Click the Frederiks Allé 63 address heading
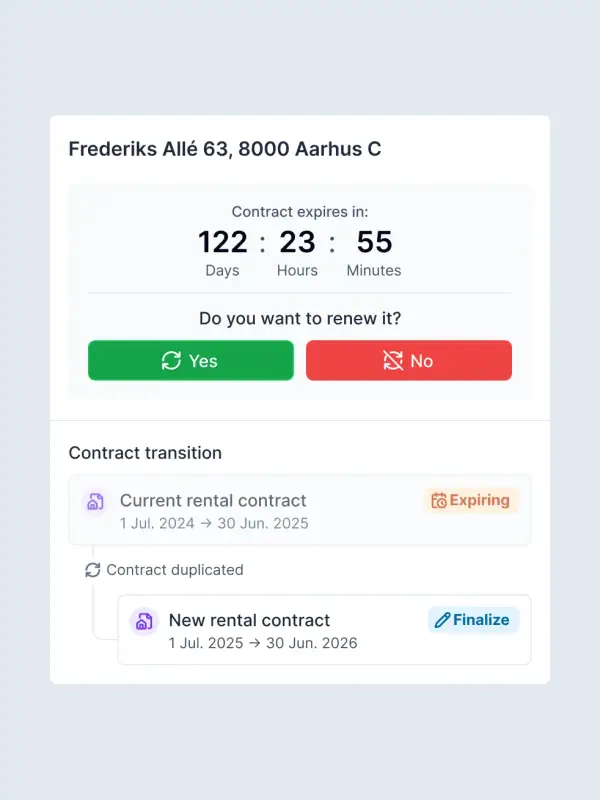Image resolution: width=600 pixels, height=800 pixels. (x=224, y=149)
